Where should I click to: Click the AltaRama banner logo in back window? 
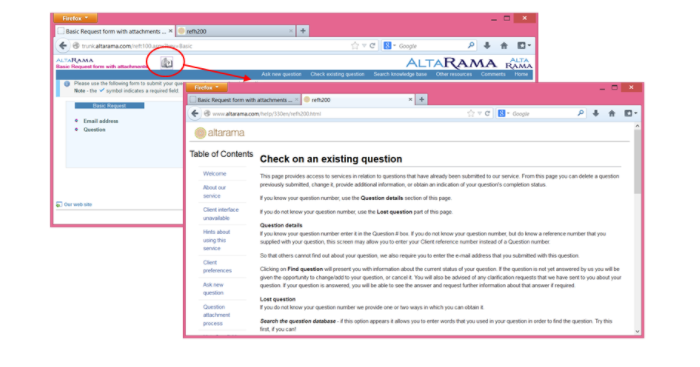coord(451,63)
